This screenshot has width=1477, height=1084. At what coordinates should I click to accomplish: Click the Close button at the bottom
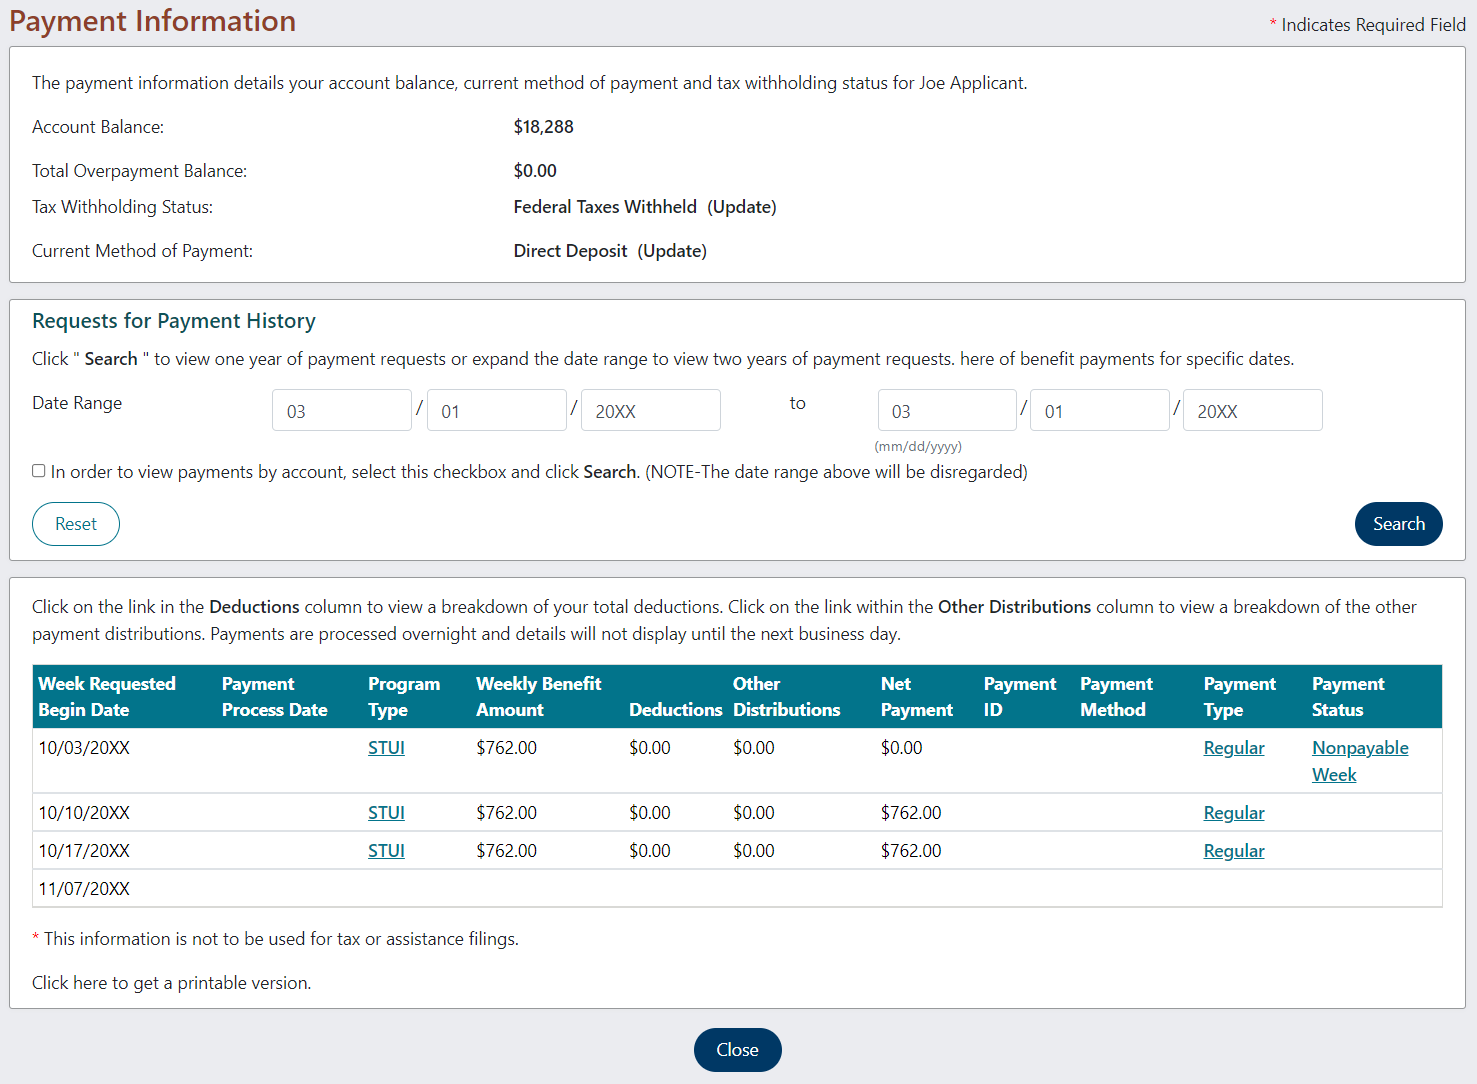737,1050
